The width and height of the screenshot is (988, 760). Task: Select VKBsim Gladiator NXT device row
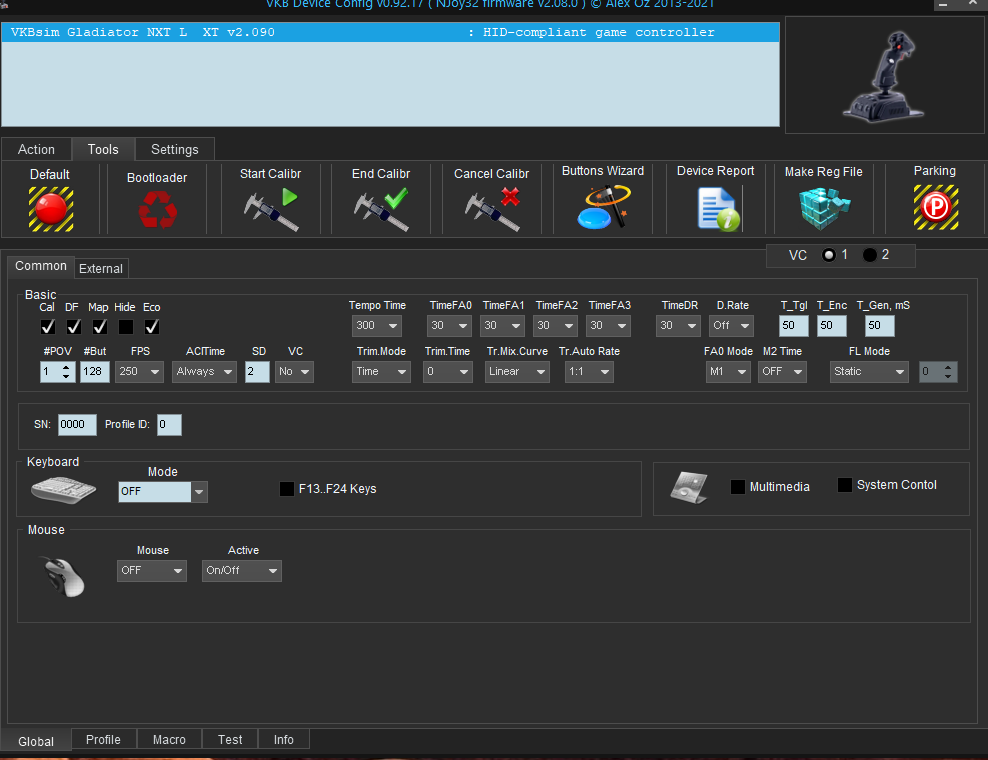[391, 32]
